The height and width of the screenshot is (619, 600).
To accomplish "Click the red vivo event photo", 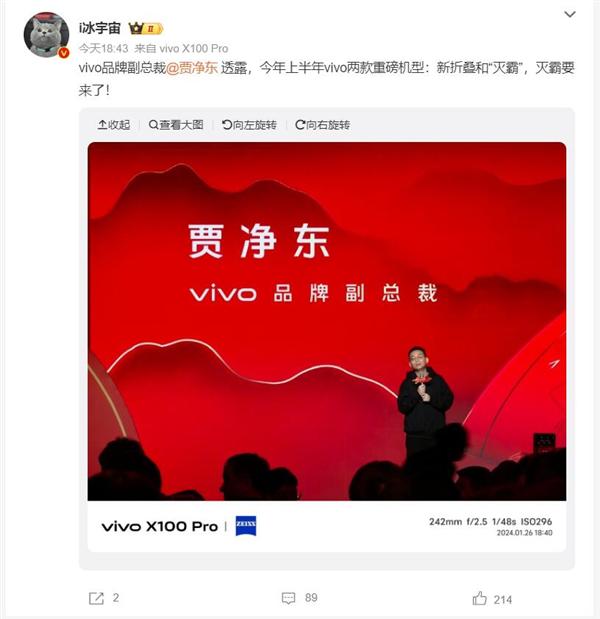I will [x=327, y=321].
